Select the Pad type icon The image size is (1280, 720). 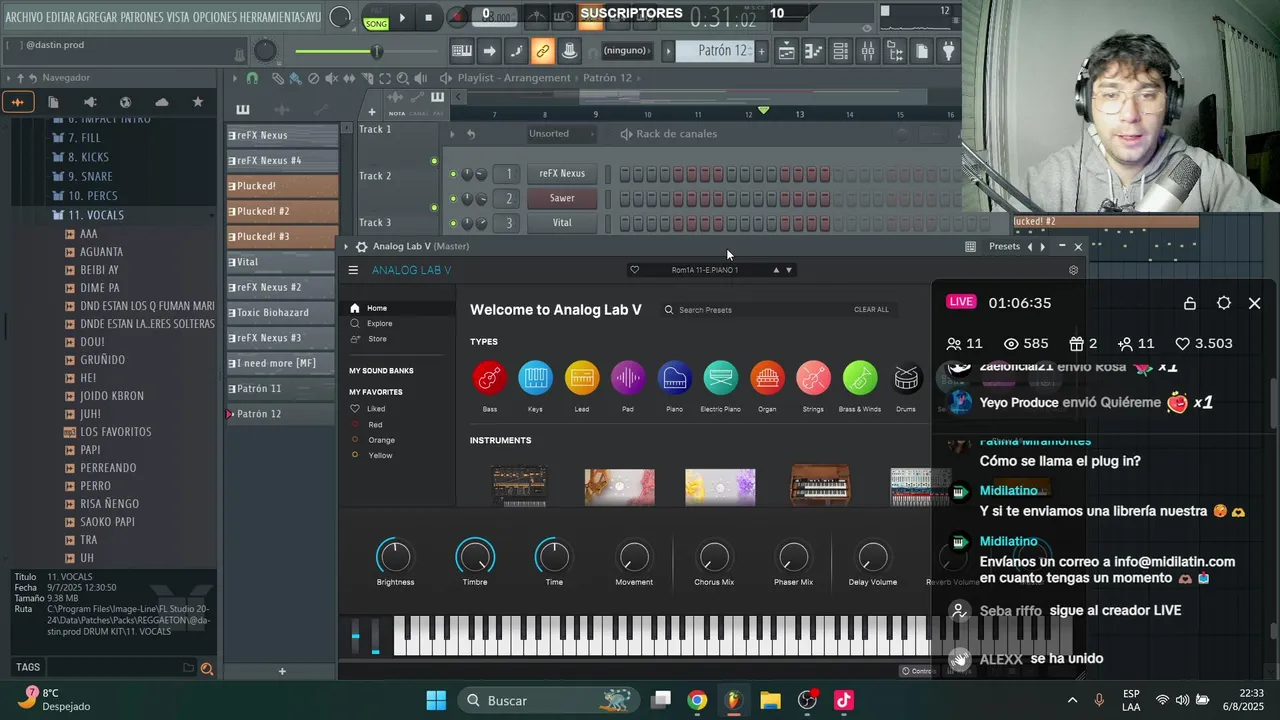click(628, 378)
